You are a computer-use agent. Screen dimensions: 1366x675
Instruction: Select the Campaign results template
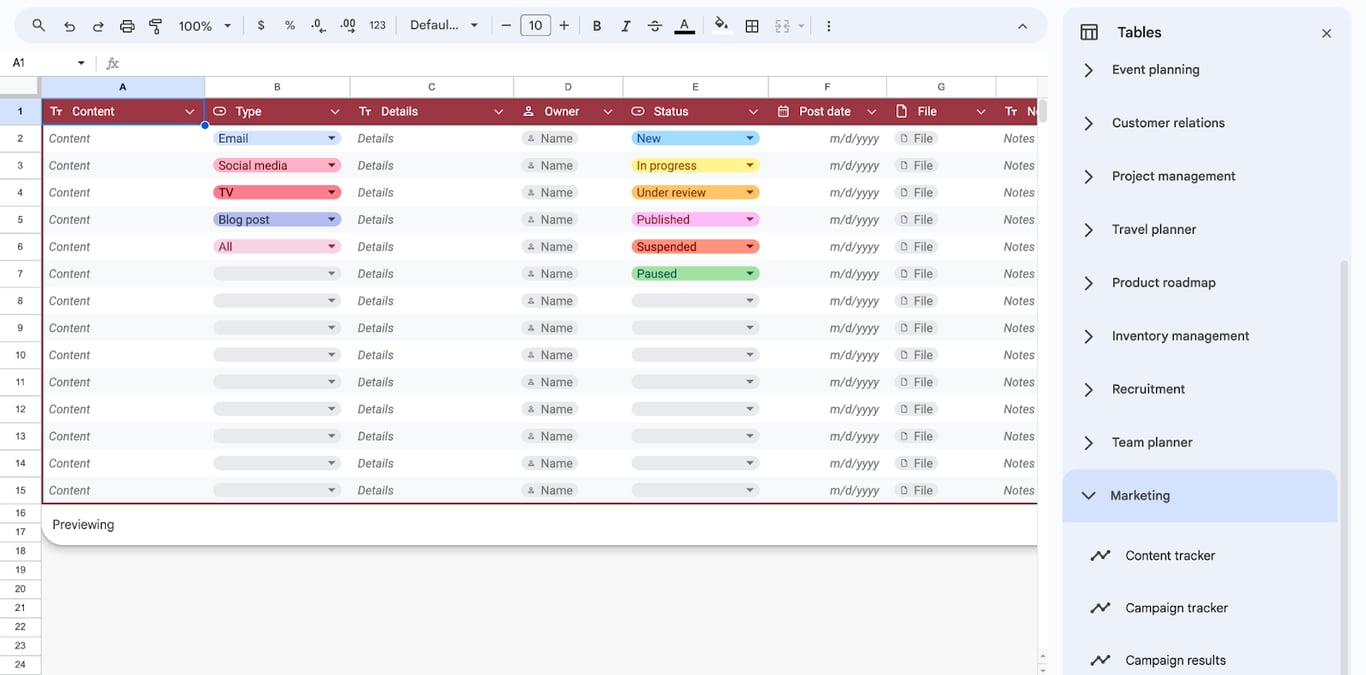[x=1175, y=660]
